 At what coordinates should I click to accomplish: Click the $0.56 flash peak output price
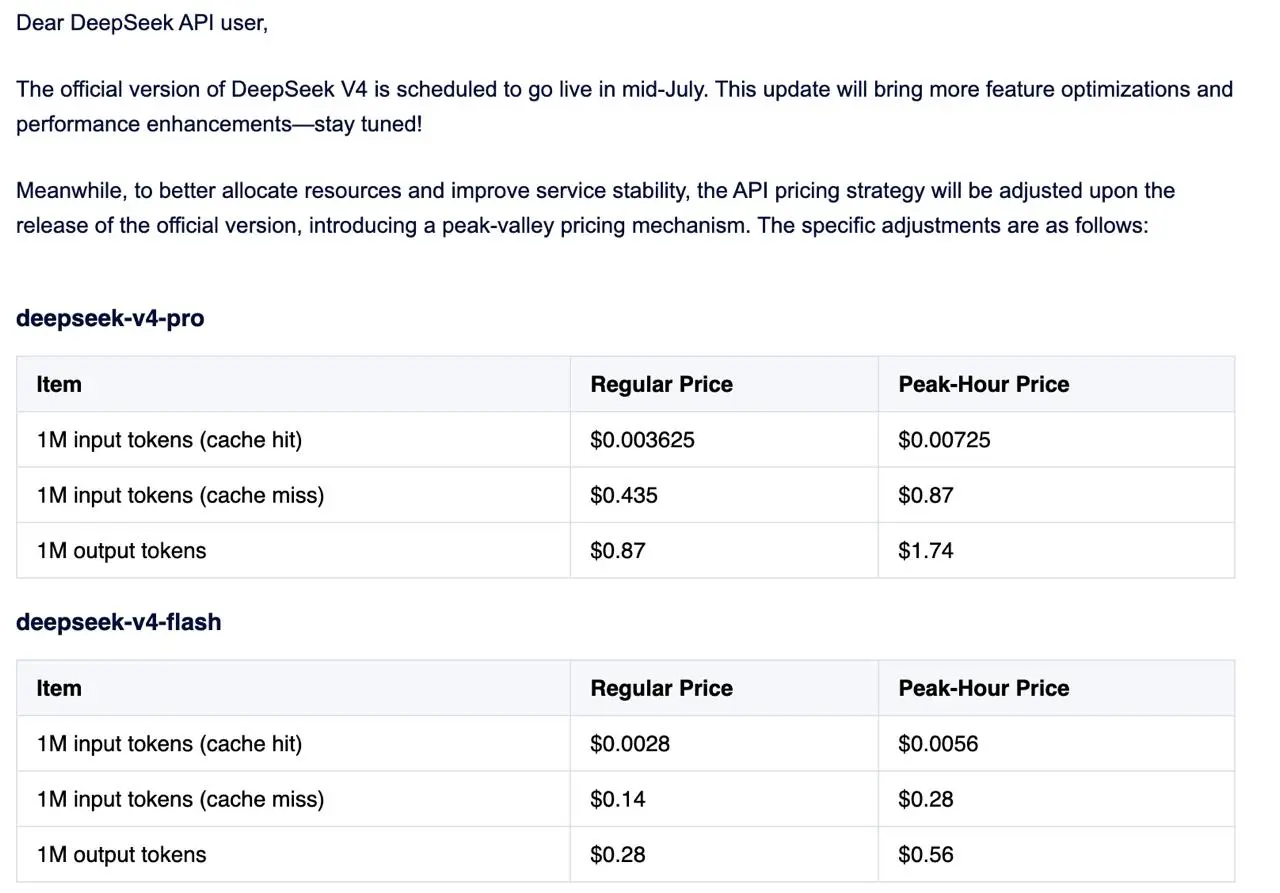pyautogui.click(x=926, y=855)
